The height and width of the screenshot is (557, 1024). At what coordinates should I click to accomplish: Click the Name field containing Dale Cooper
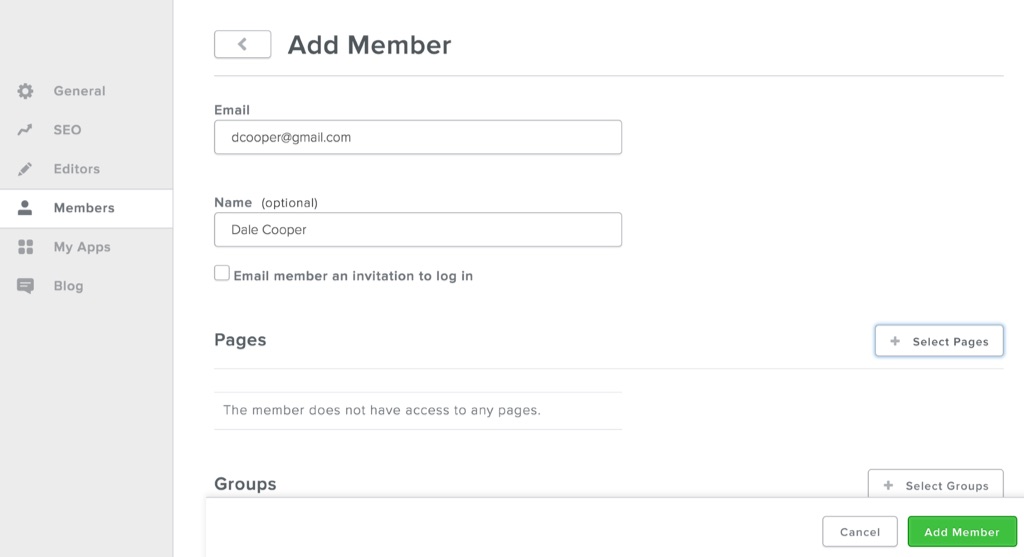(418, 229)
